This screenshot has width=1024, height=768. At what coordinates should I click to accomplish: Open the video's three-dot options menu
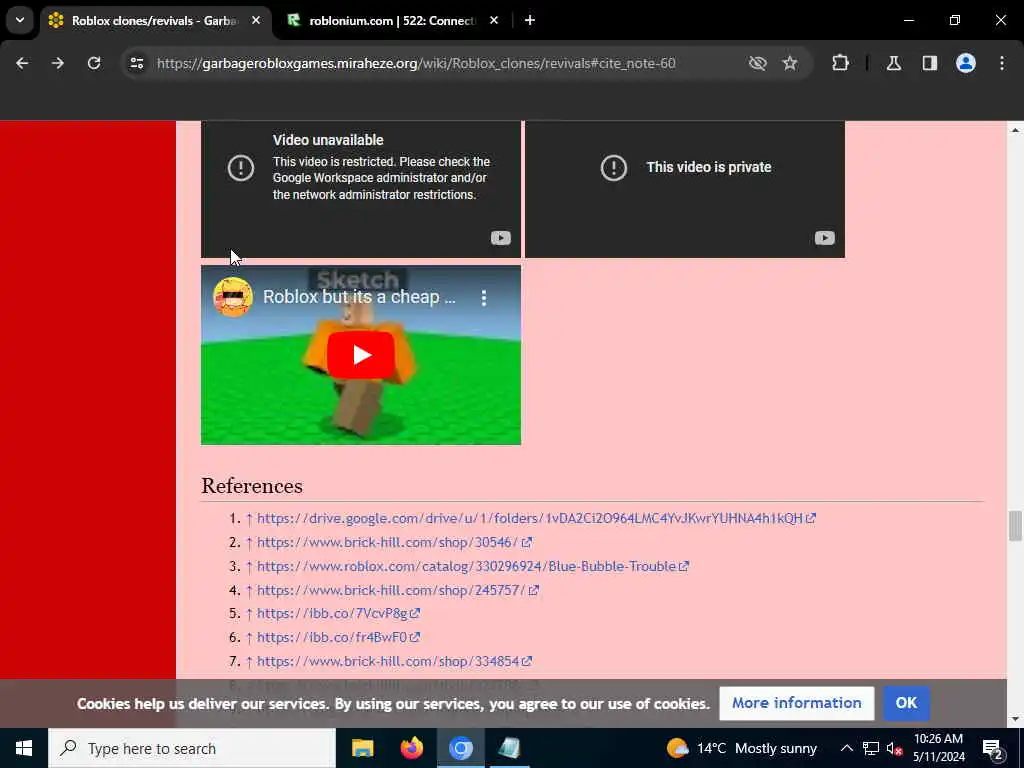click(x=484, y=298)
